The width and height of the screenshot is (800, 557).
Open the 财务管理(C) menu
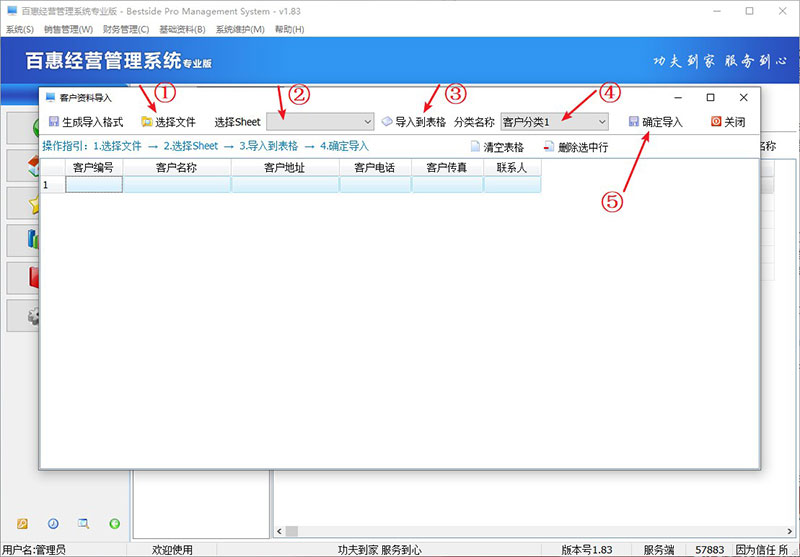[x=126, y=29]
